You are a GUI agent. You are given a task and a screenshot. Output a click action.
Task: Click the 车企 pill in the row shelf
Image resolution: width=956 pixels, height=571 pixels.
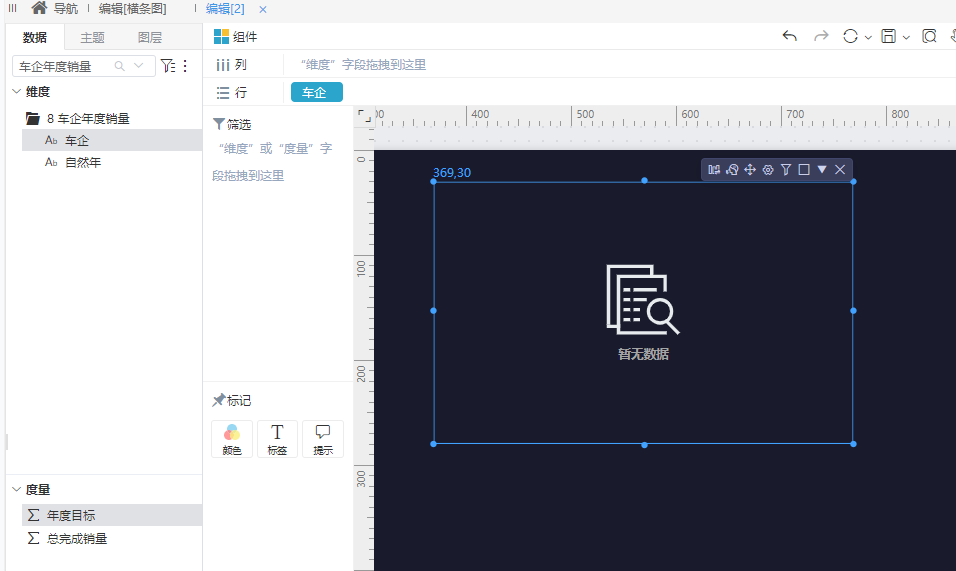point(316,92)
